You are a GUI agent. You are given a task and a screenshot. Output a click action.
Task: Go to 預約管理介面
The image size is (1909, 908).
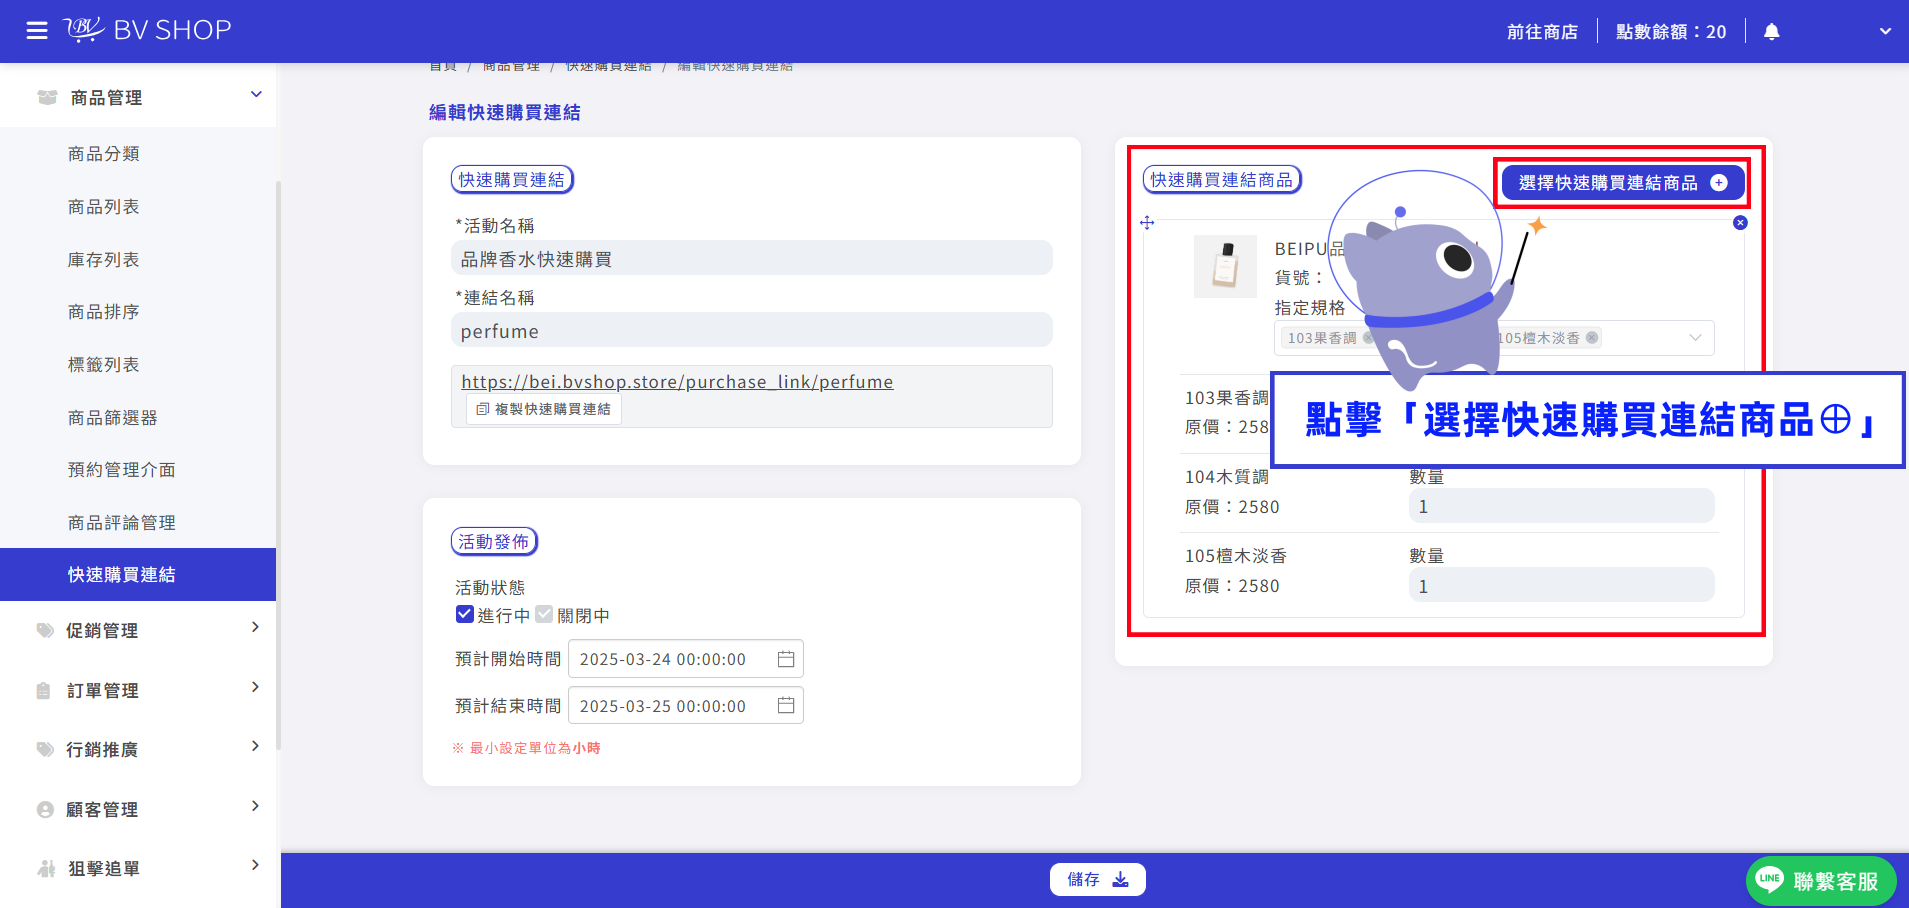[122, 470]
